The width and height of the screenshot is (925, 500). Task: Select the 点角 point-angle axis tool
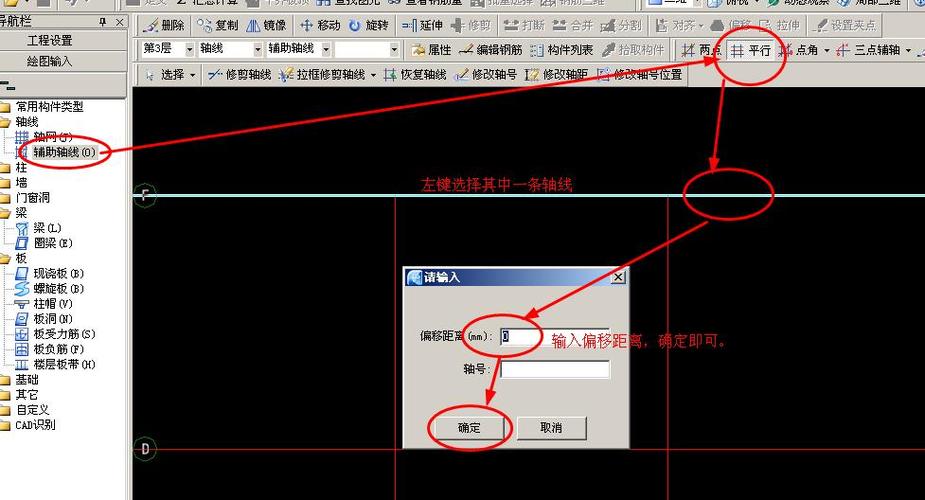click(798, 50)
